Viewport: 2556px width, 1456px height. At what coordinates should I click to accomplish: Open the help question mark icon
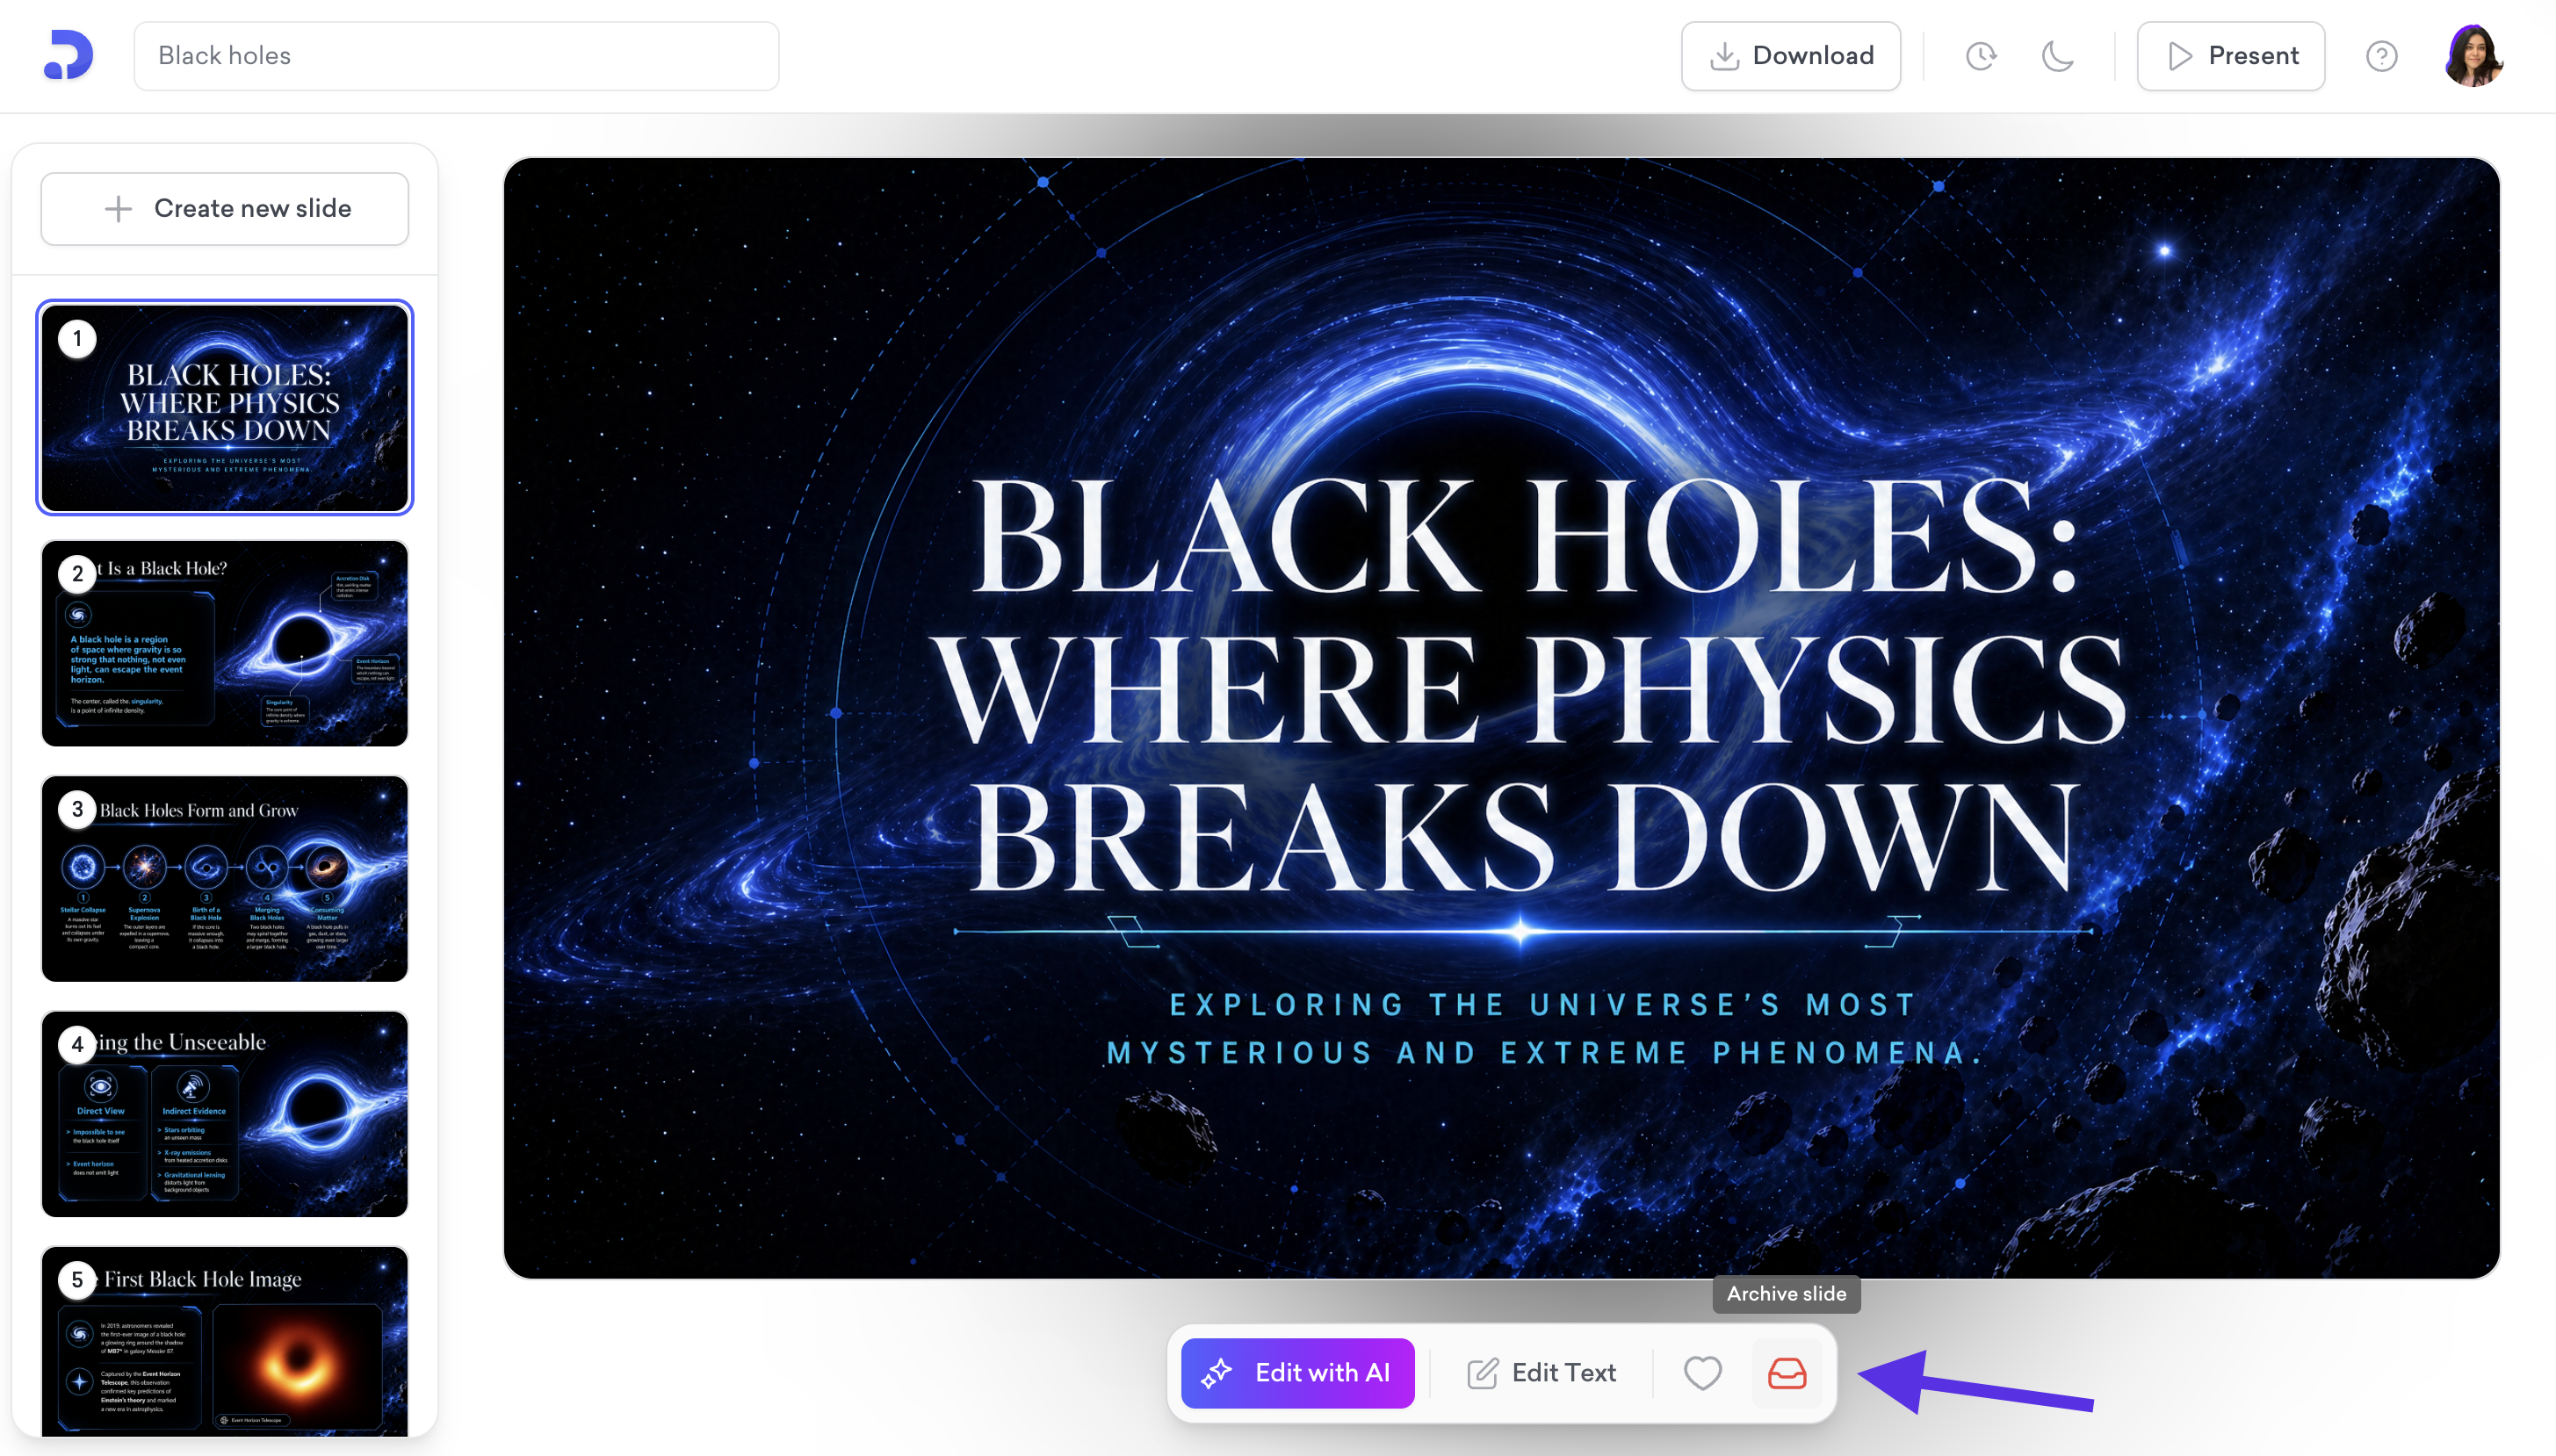click(x=2381, y=56)
